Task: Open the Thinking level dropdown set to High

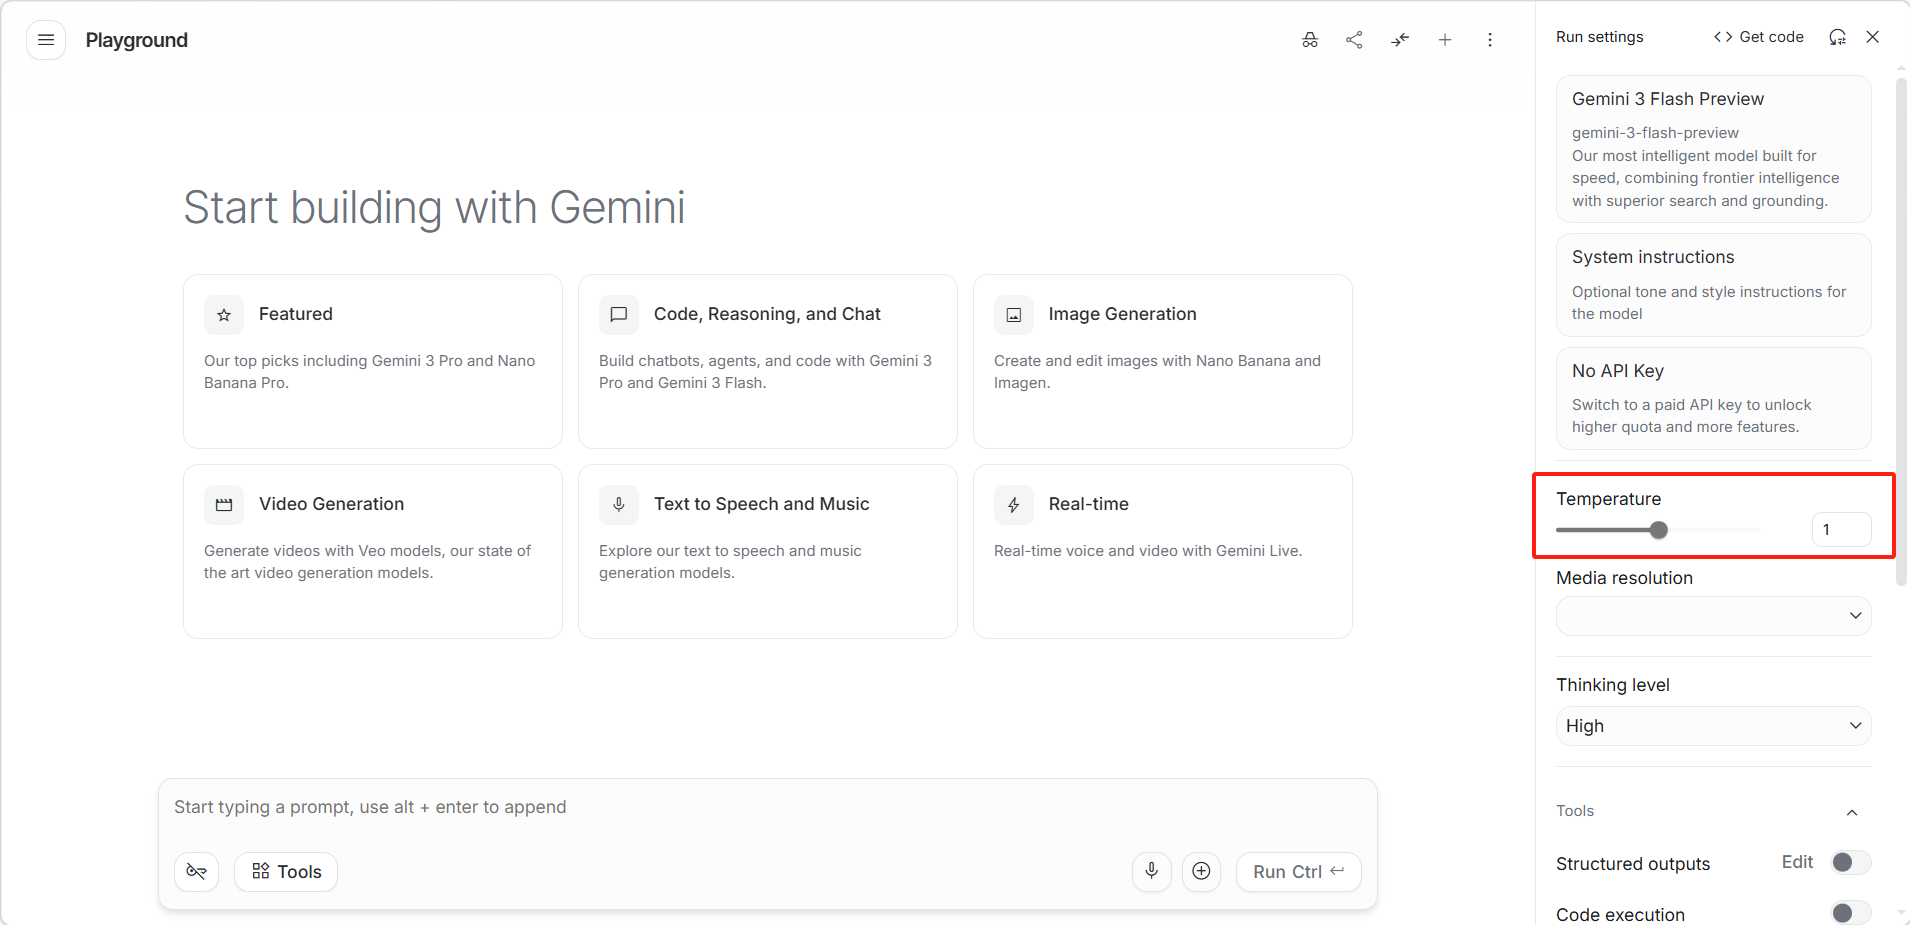Action: [x=1714, y=726]
